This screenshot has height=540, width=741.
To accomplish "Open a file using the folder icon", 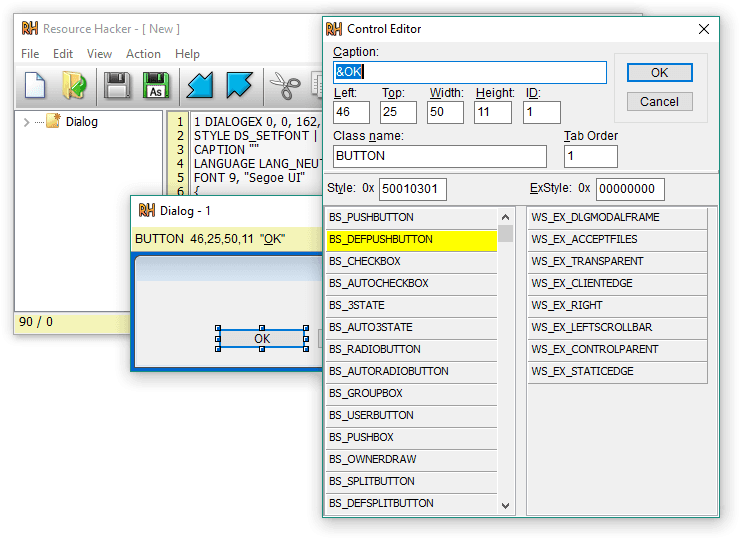I will point(75,86).
